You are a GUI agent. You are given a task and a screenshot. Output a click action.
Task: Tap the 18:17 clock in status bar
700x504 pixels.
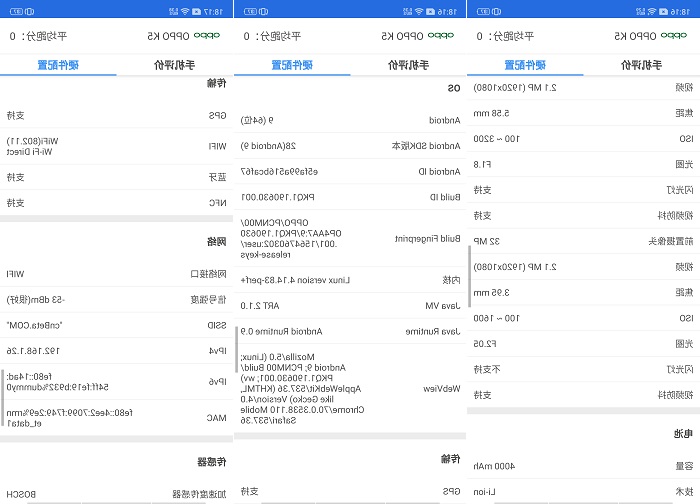coord(213,12)
